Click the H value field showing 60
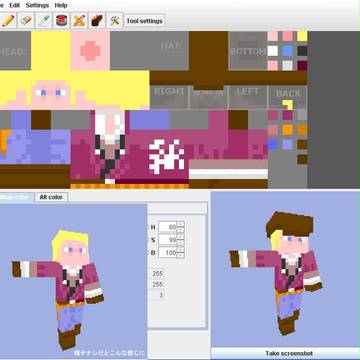The height and width of the screenshot is (360, 360). (167, 227)
